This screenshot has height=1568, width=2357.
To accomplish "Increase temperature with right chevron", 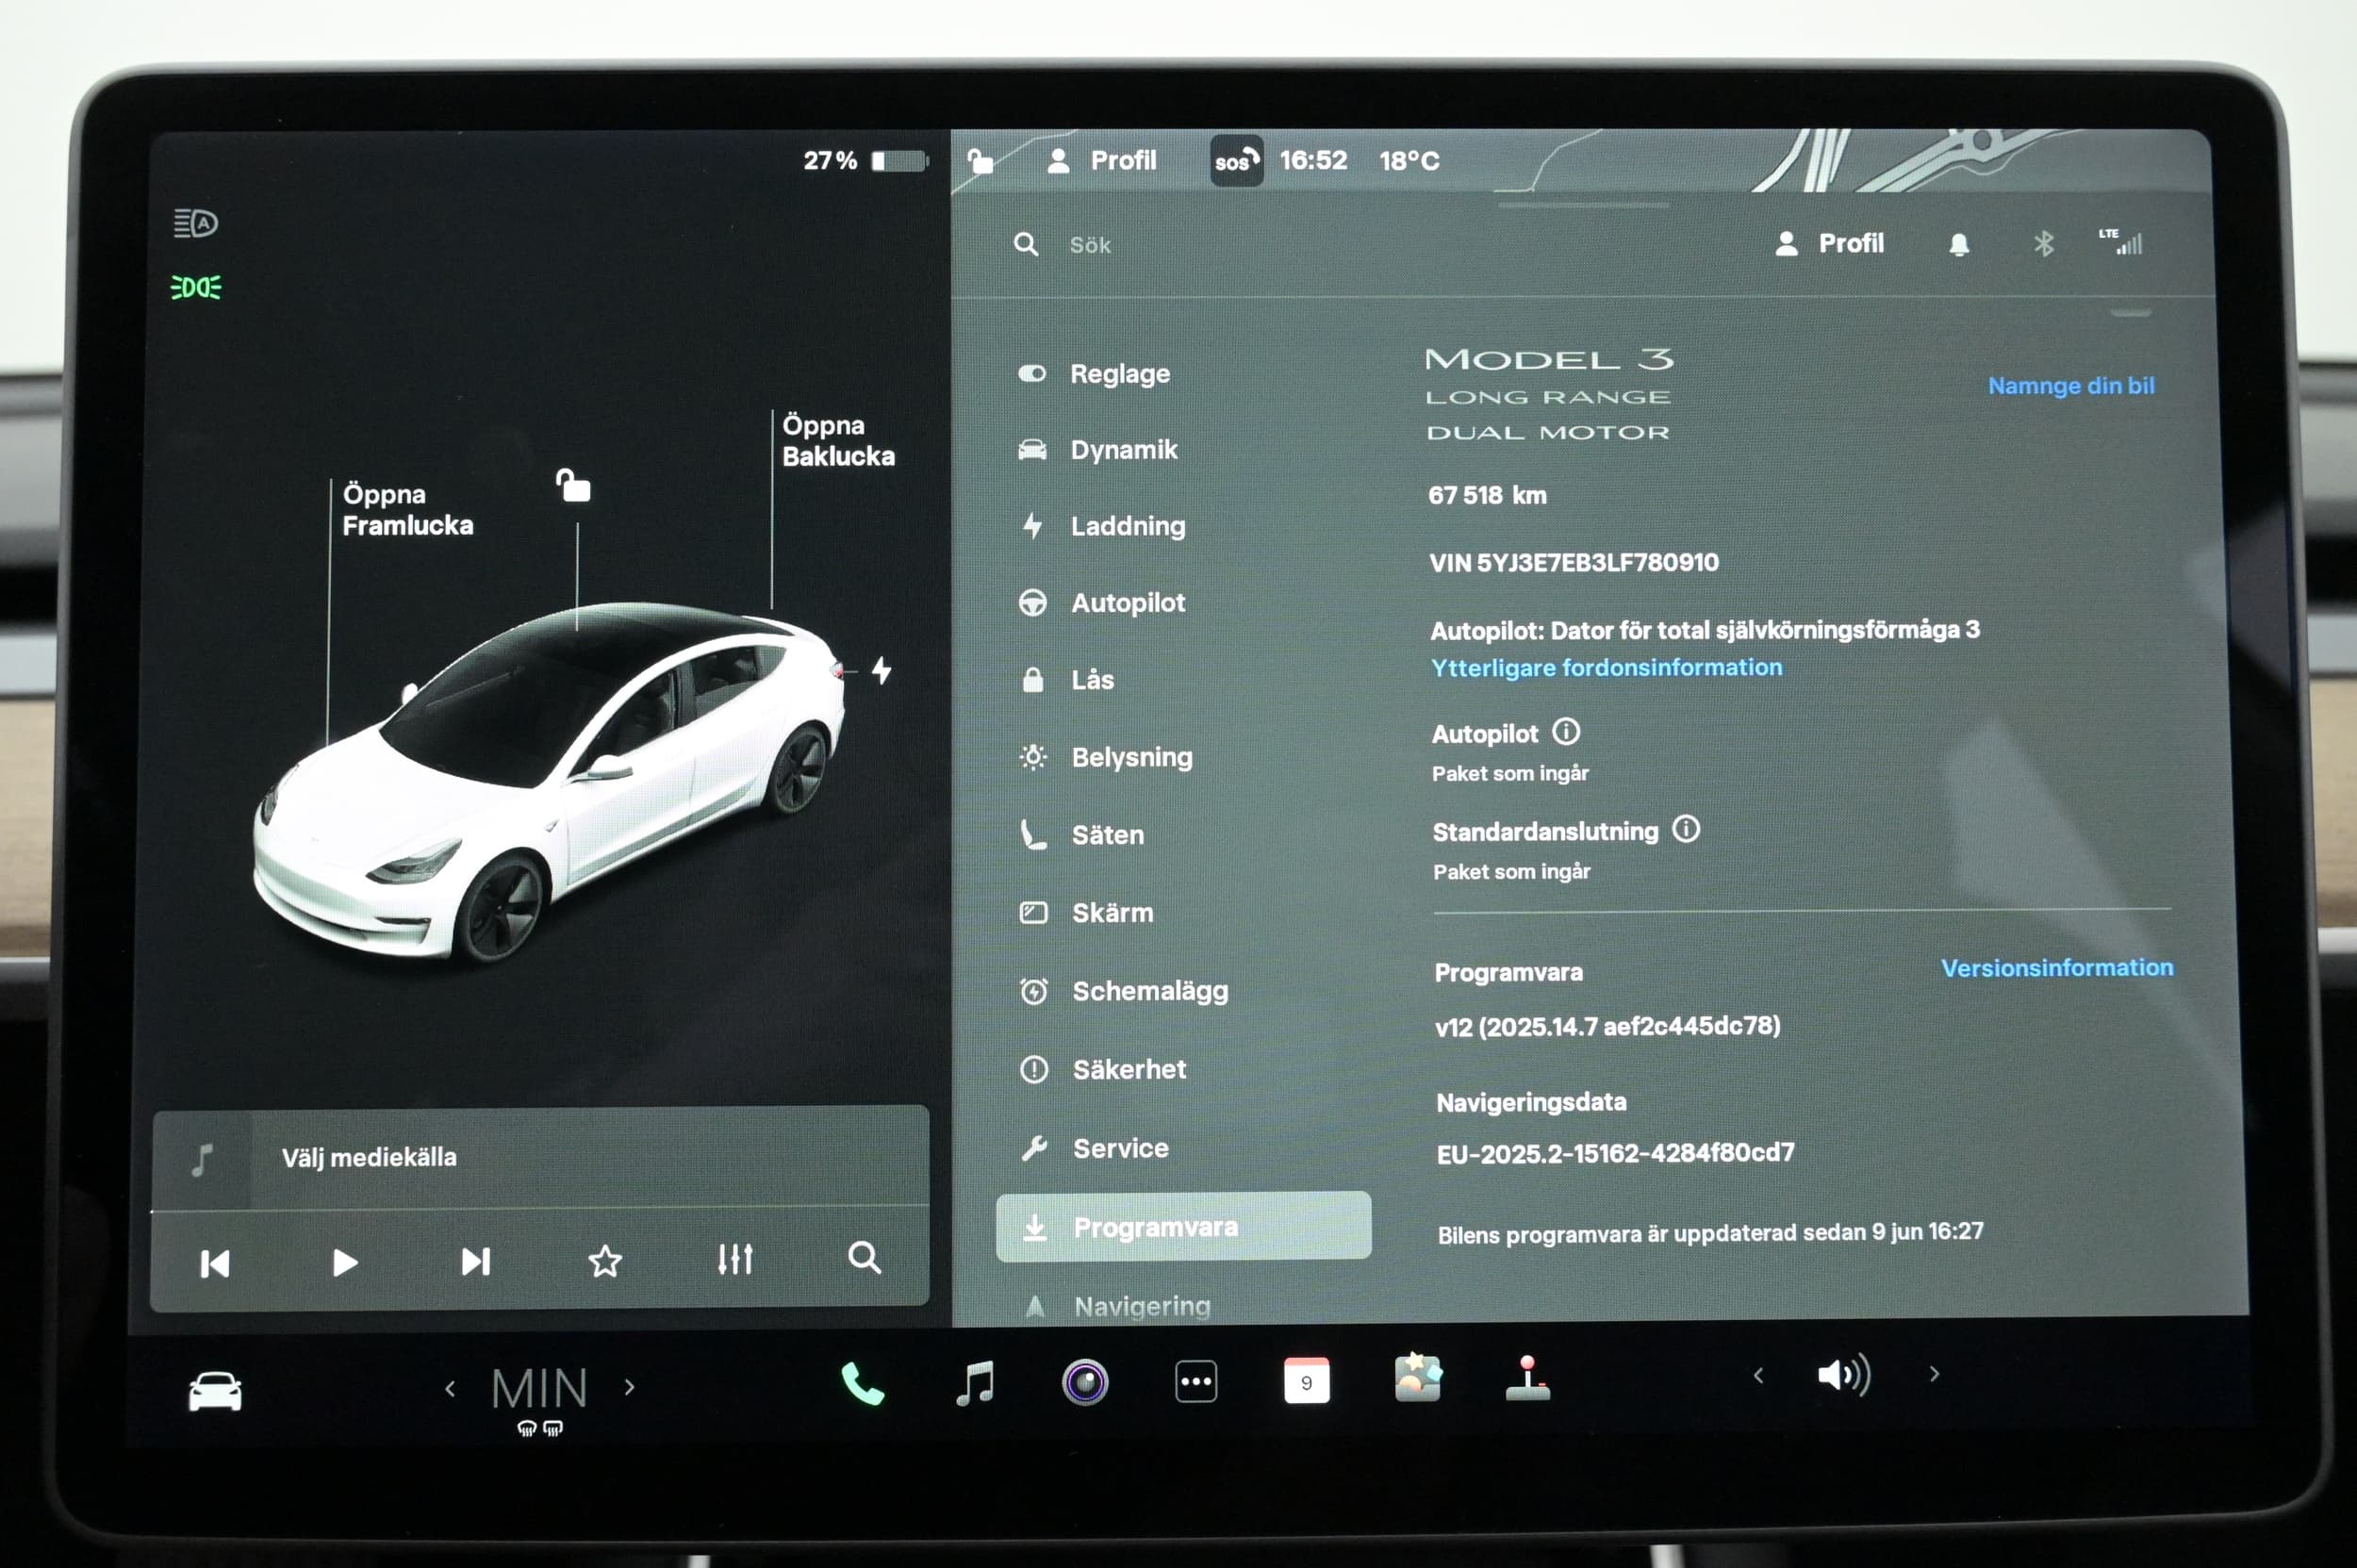I will click(629, 1387).
